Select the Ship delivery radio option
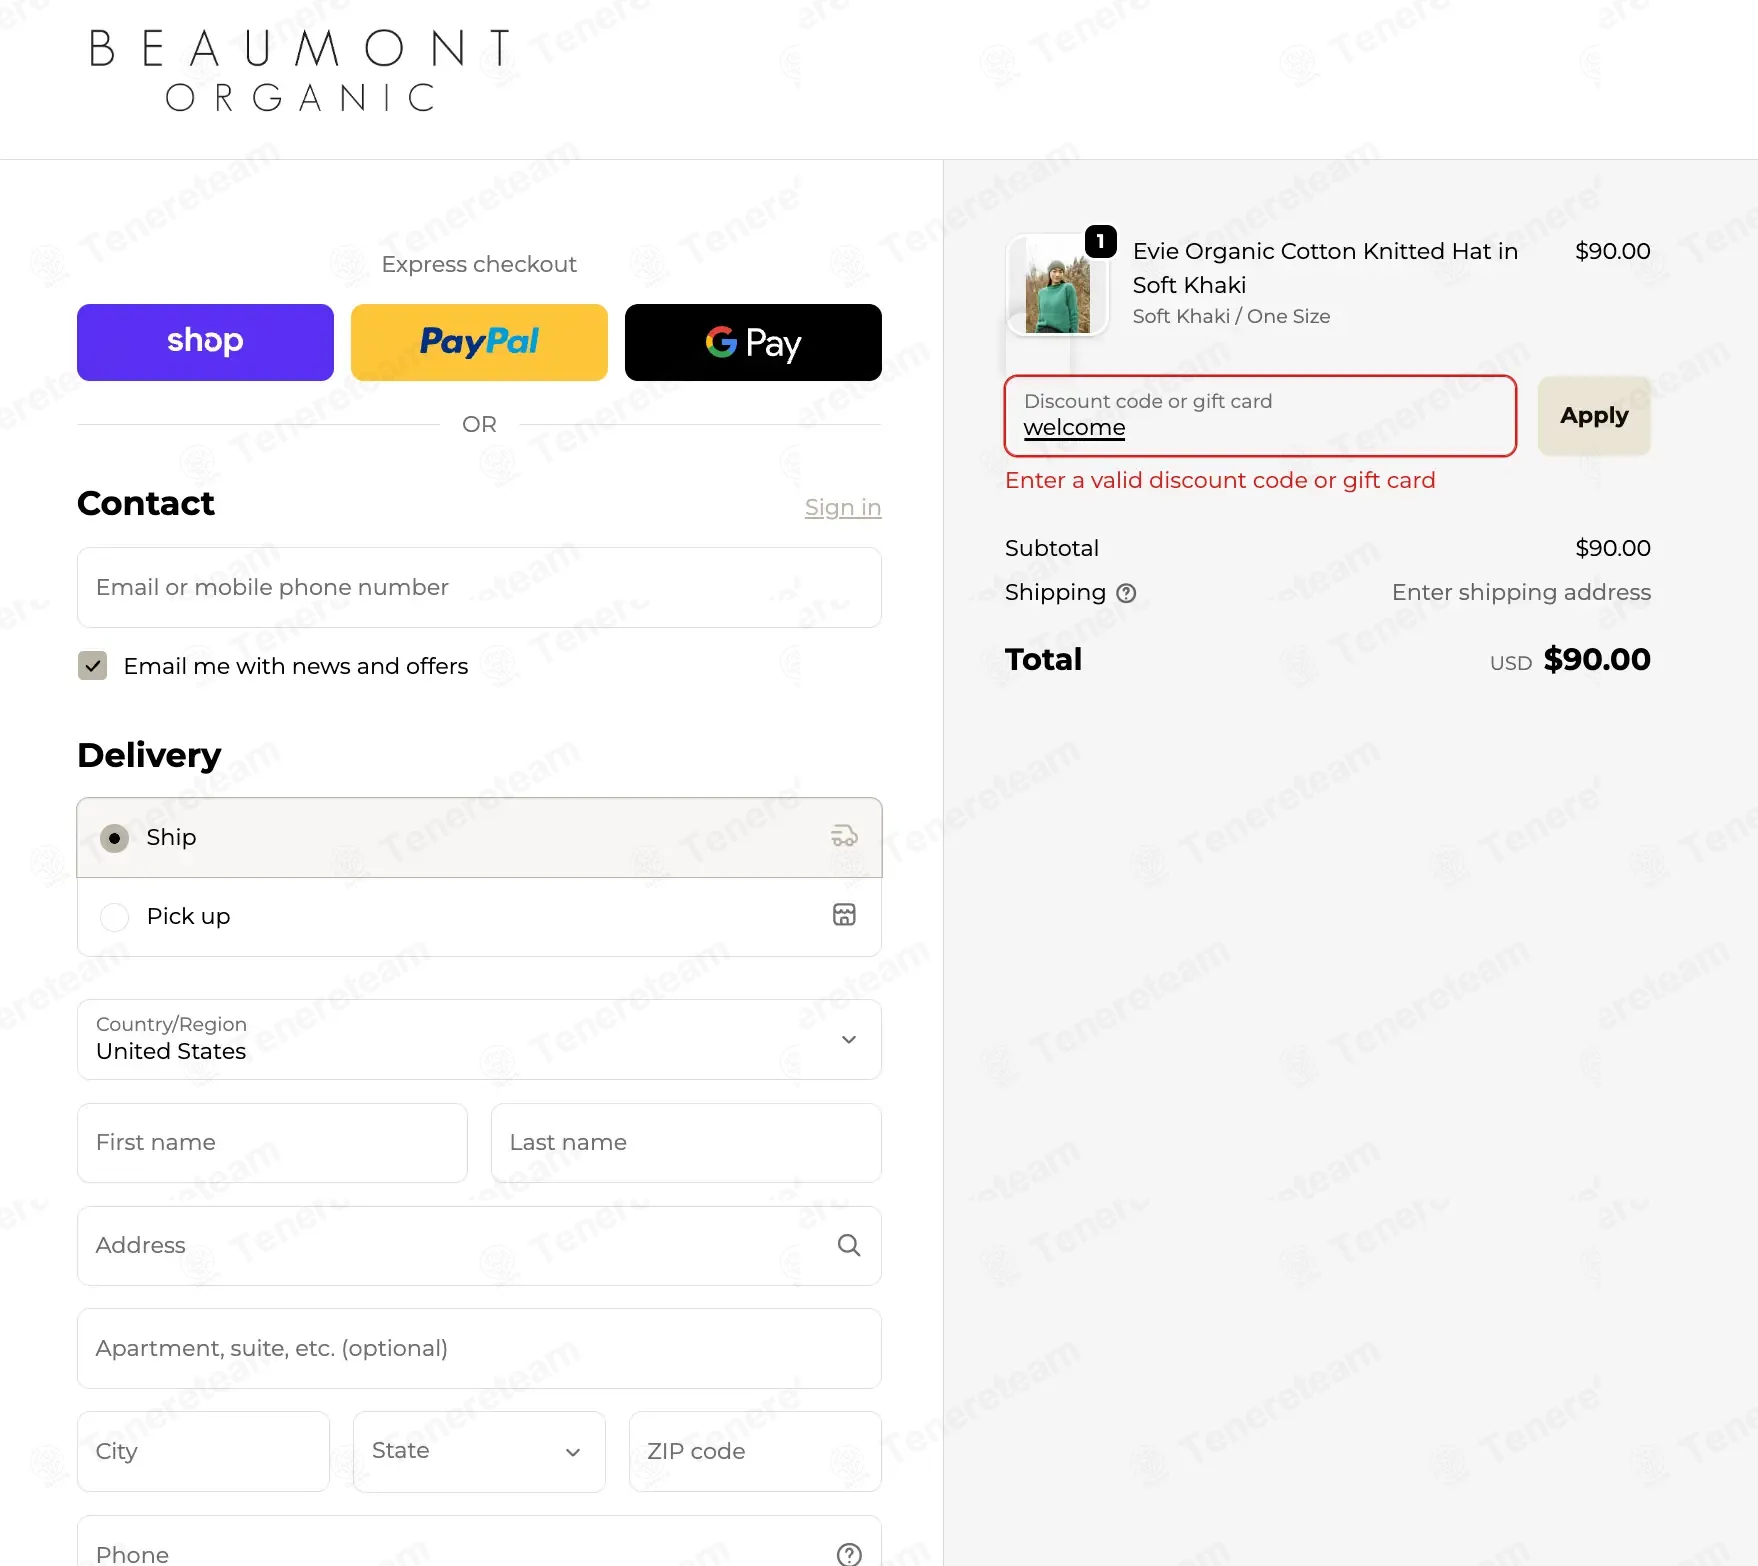 [x=114, y=838]
